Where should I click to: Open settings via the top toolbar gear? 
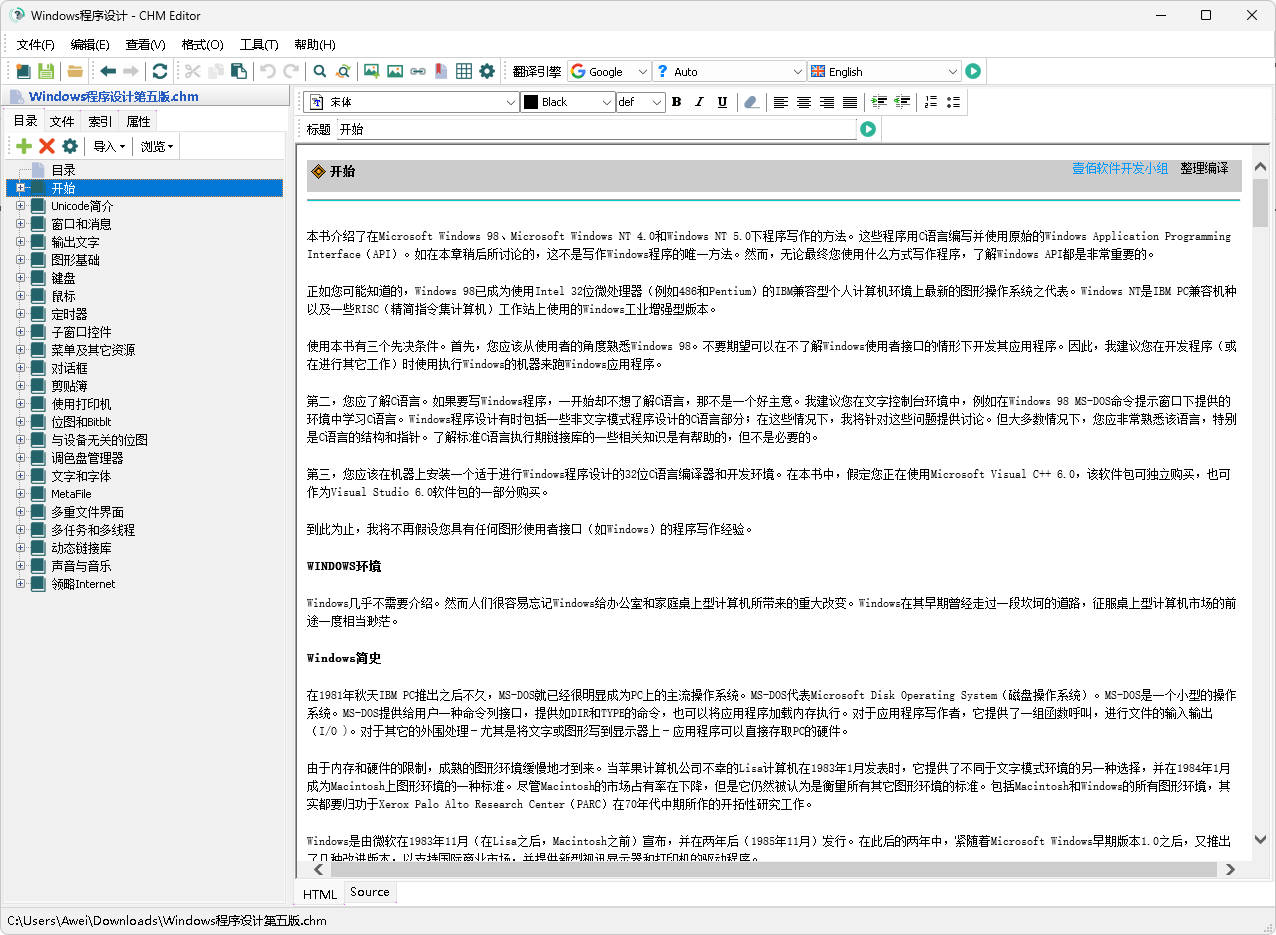pyautogui.click(x=487, y=71)
